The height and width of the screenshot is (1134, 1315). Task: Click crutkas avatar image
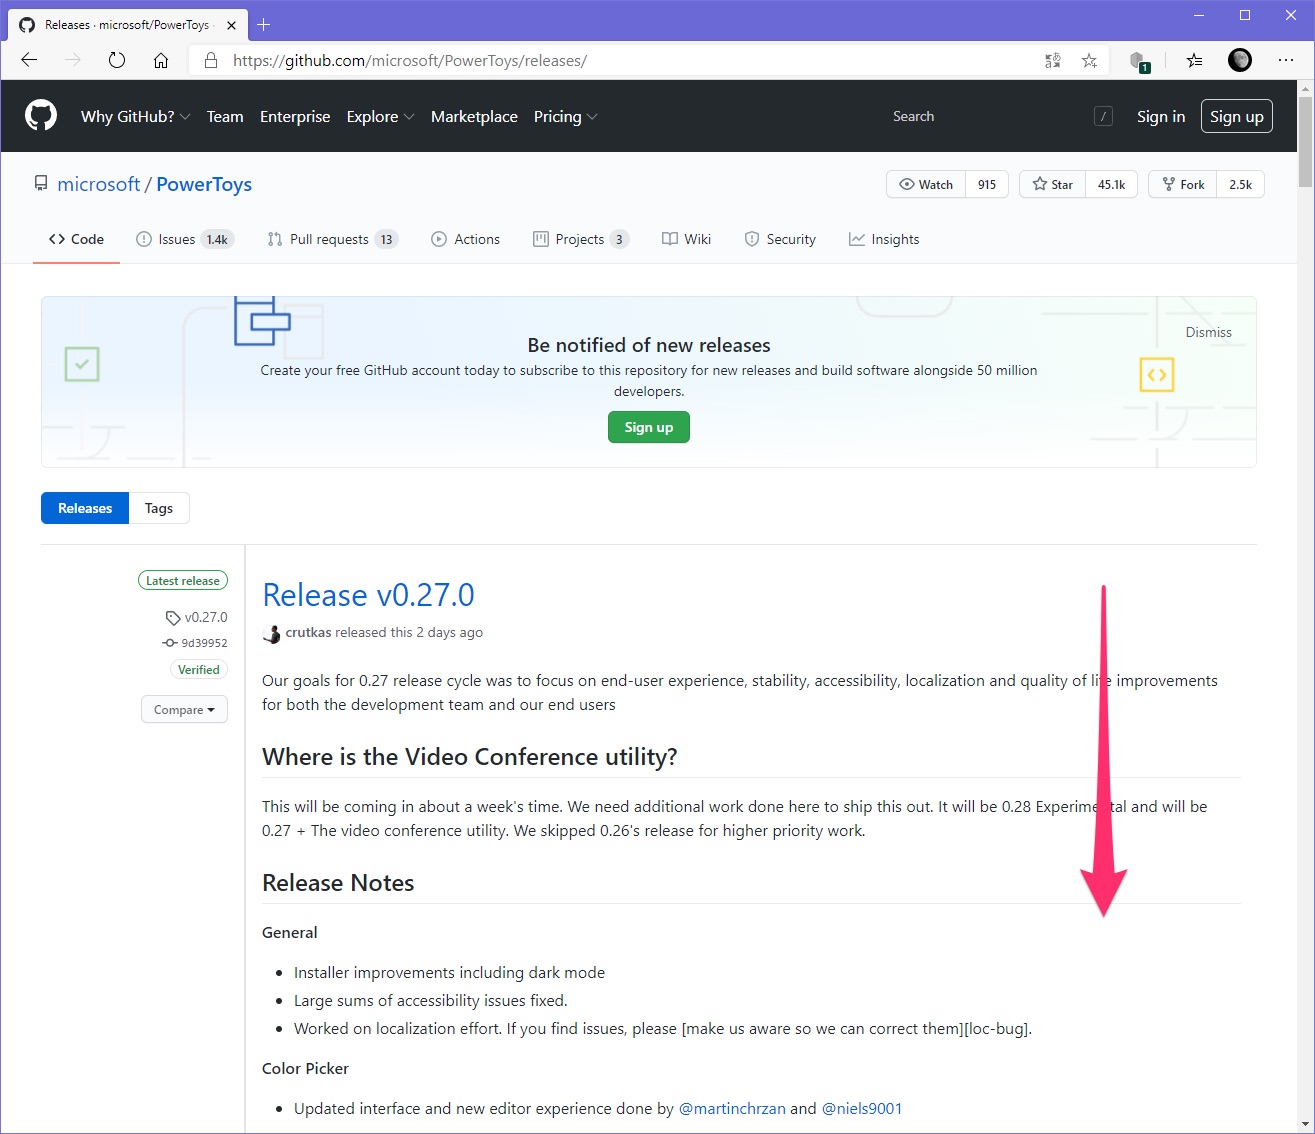click(271, 633)
